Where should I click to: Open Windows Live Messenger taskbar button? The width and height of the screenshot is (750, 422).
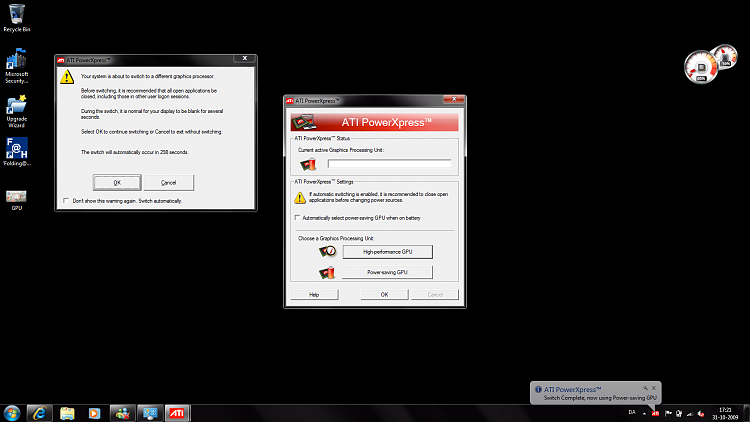[122, 413]
